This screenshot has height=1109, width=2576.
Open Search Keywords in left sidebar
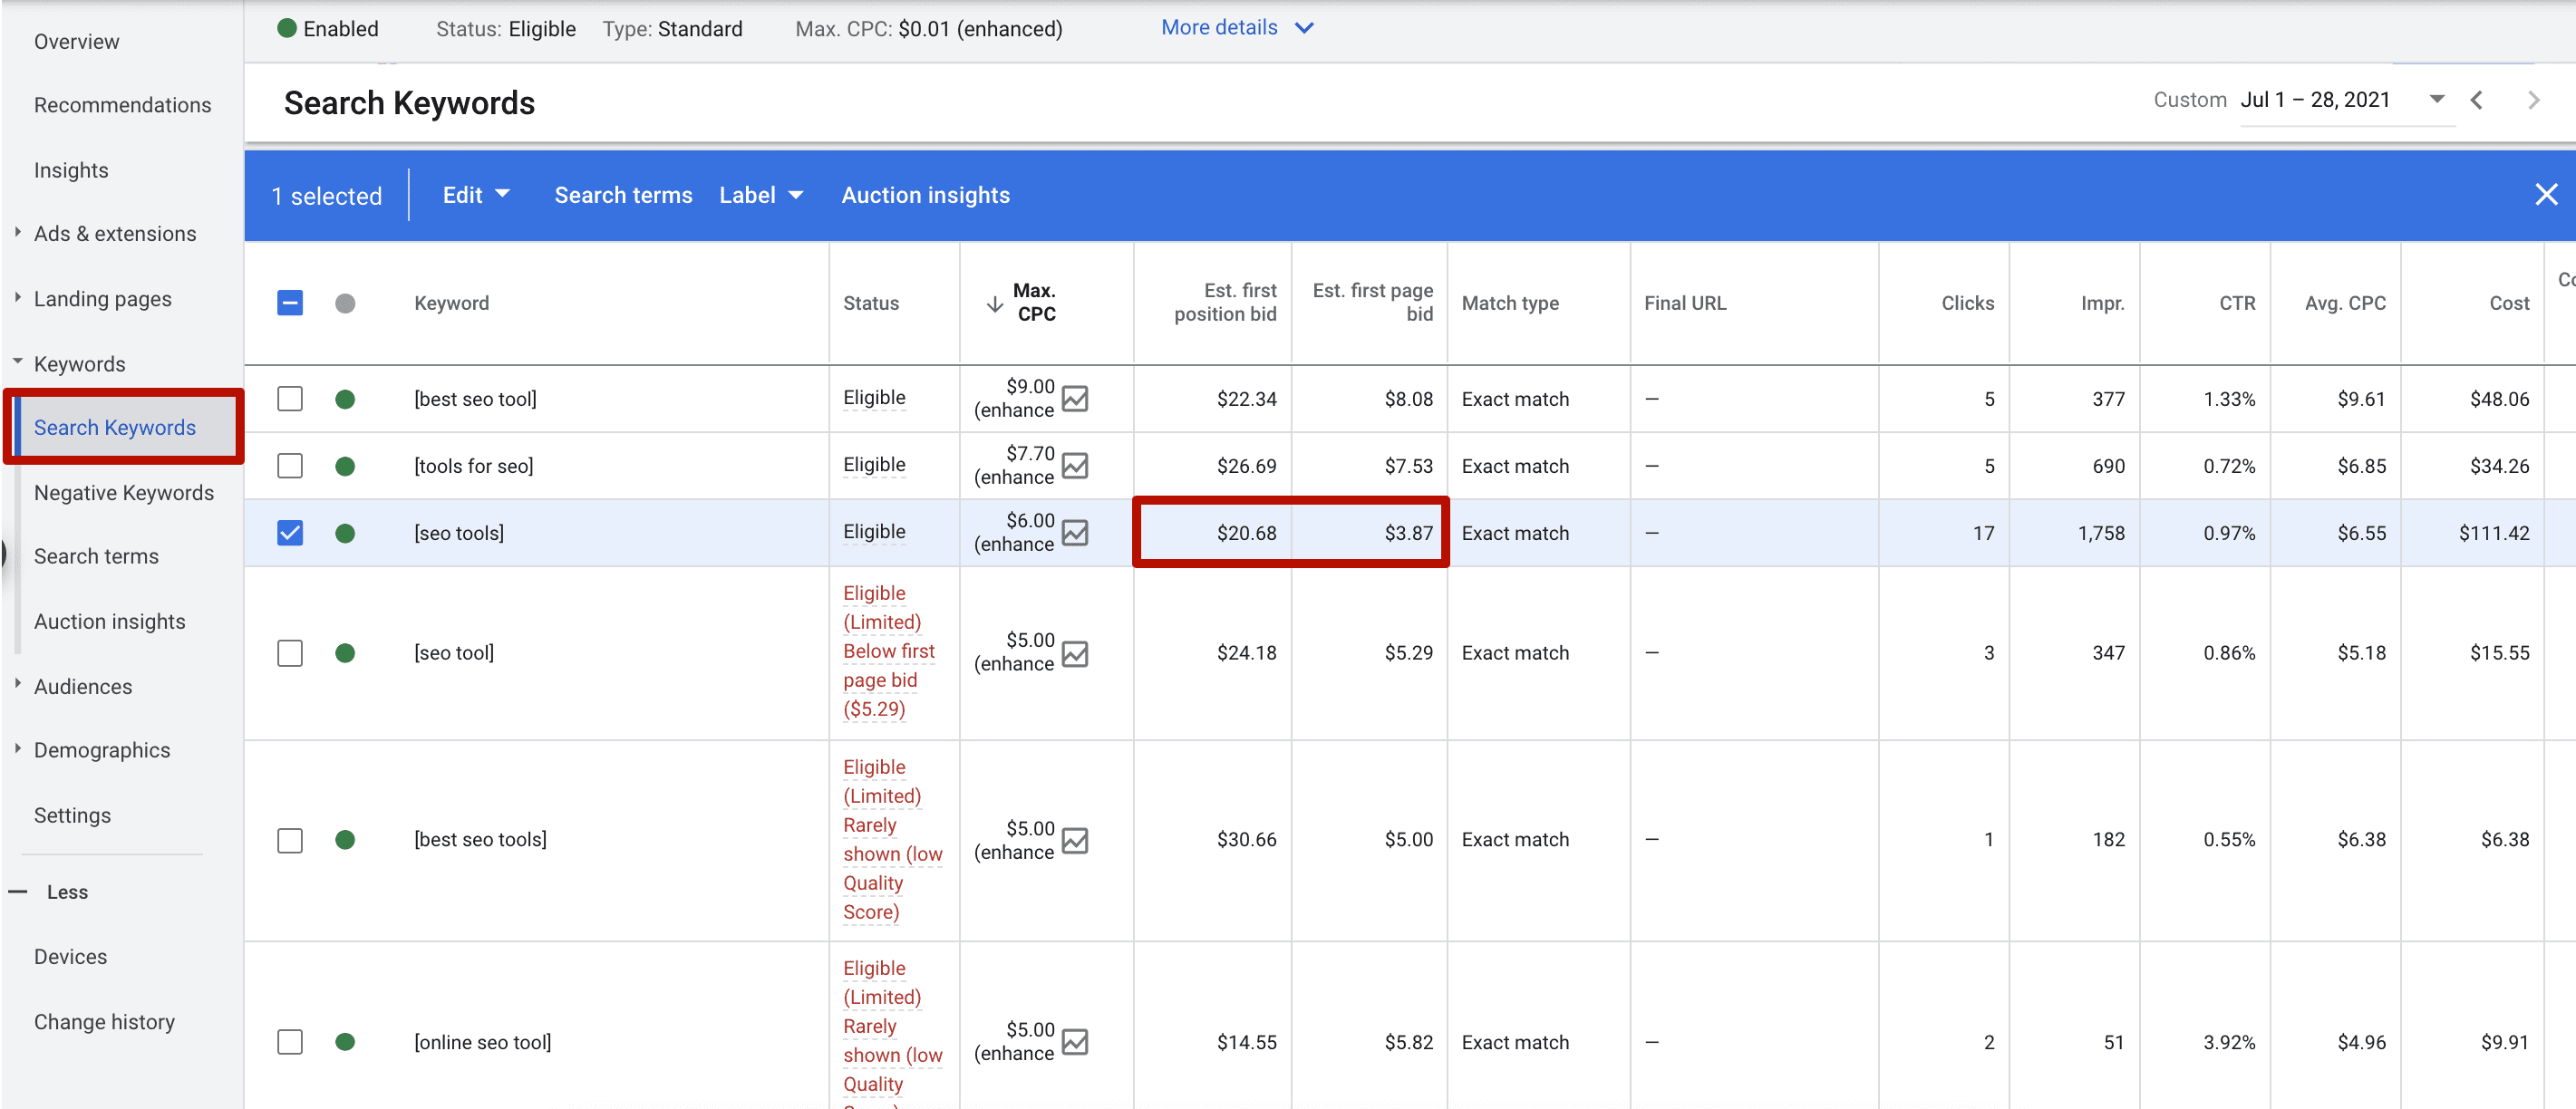coord(115,427)
